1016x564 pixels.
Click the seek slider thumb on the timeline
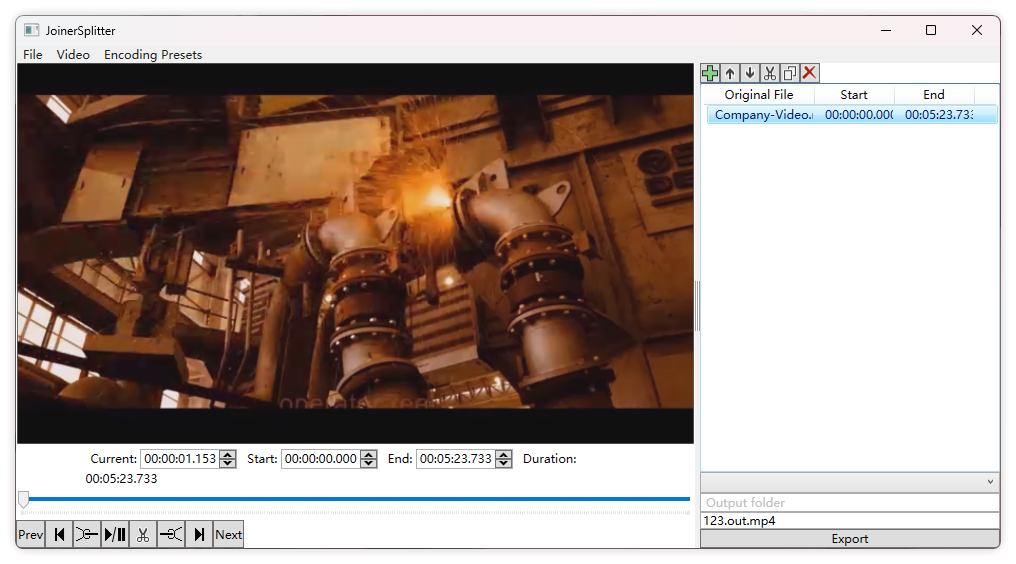click(23, 499)
